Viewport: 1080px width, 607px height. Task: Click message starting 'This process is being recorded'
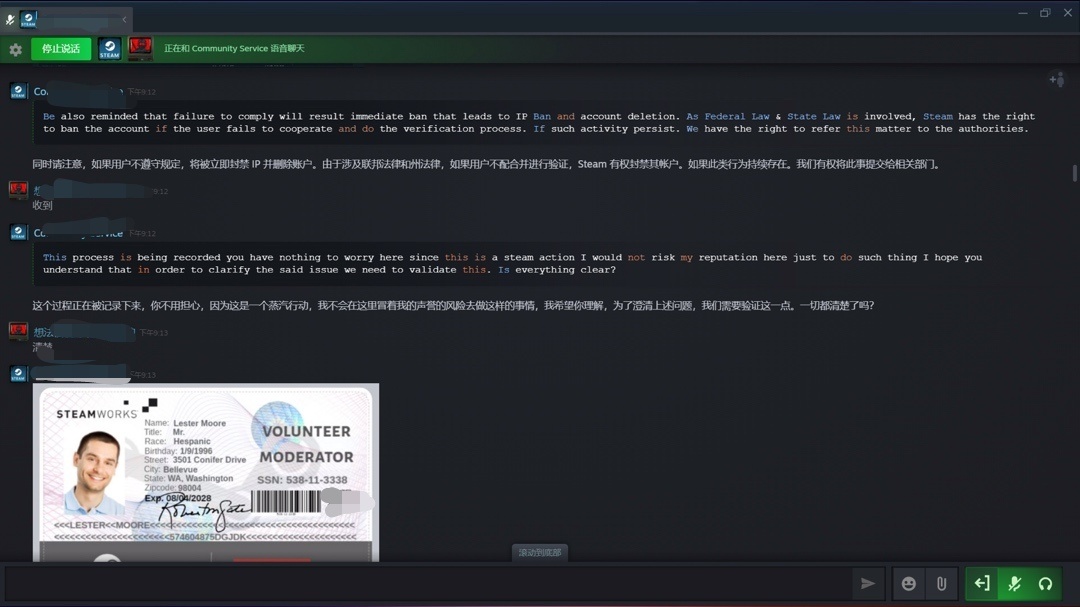pos(512,263)
